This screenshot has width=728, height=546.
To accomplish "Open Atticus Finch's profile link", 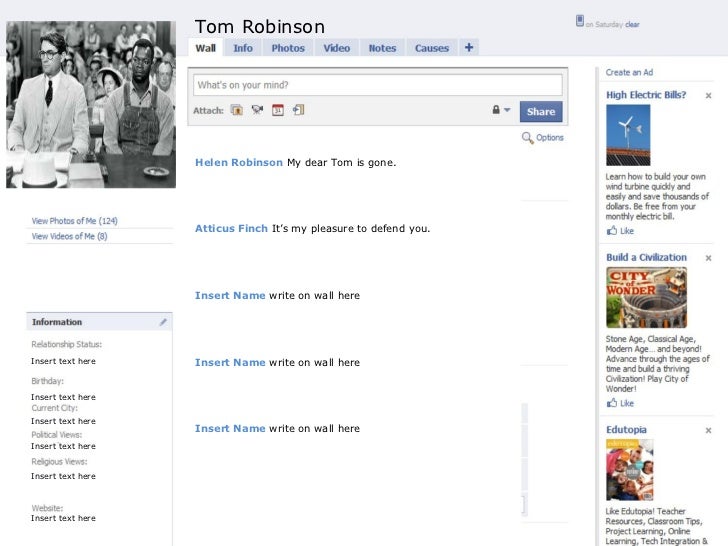I will tap(231, 228).
